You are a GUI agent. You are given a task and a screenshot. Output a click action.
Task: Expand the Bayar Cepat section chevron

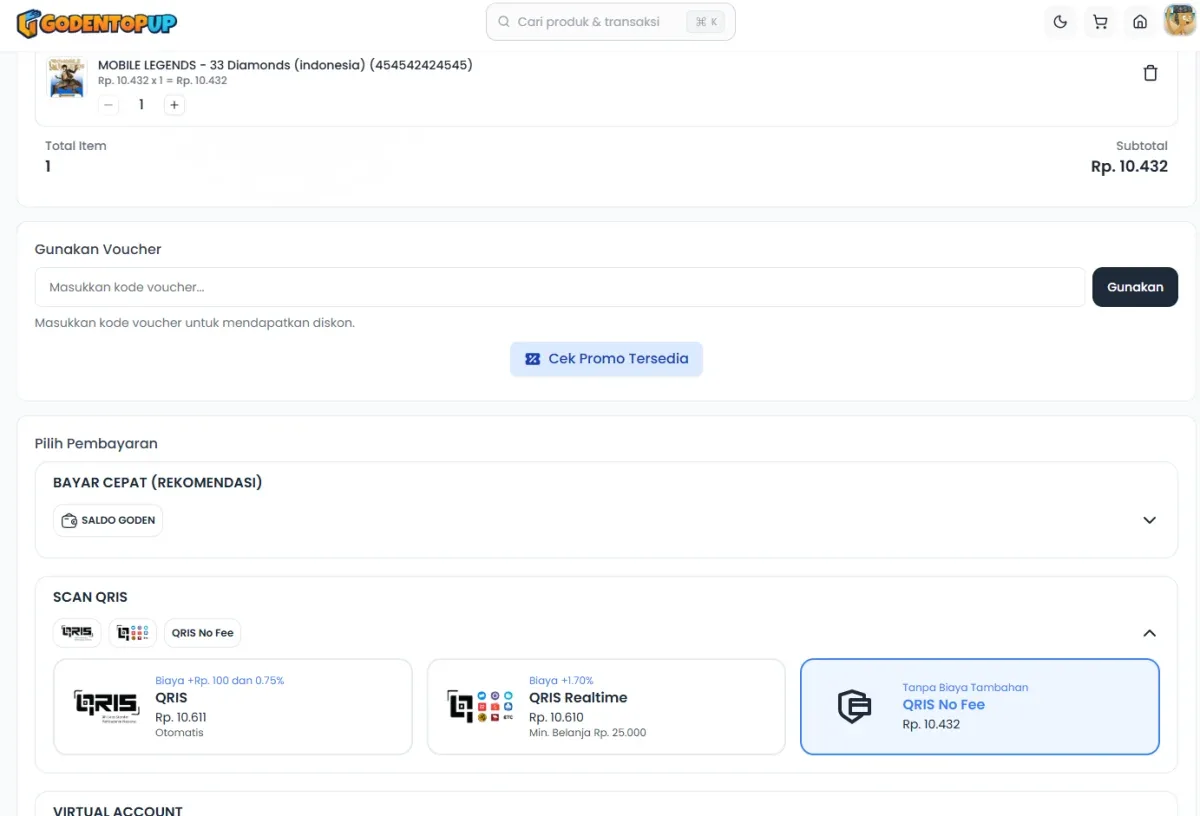click(x=1149, y=520)
